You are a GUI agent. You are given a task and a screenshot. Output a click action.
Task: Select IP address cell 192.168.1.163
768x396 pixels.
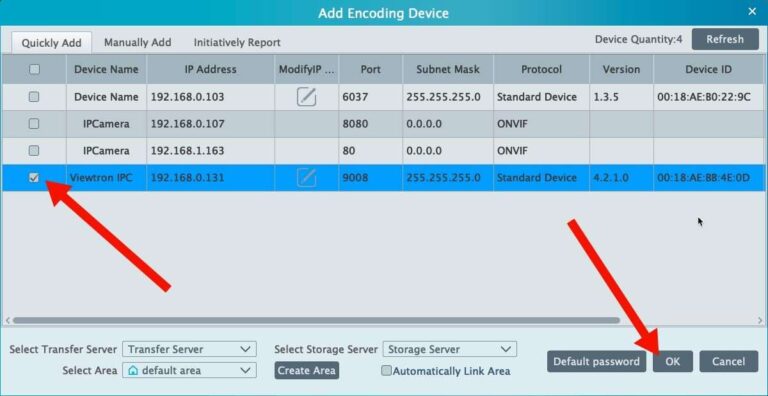[211, 150]
